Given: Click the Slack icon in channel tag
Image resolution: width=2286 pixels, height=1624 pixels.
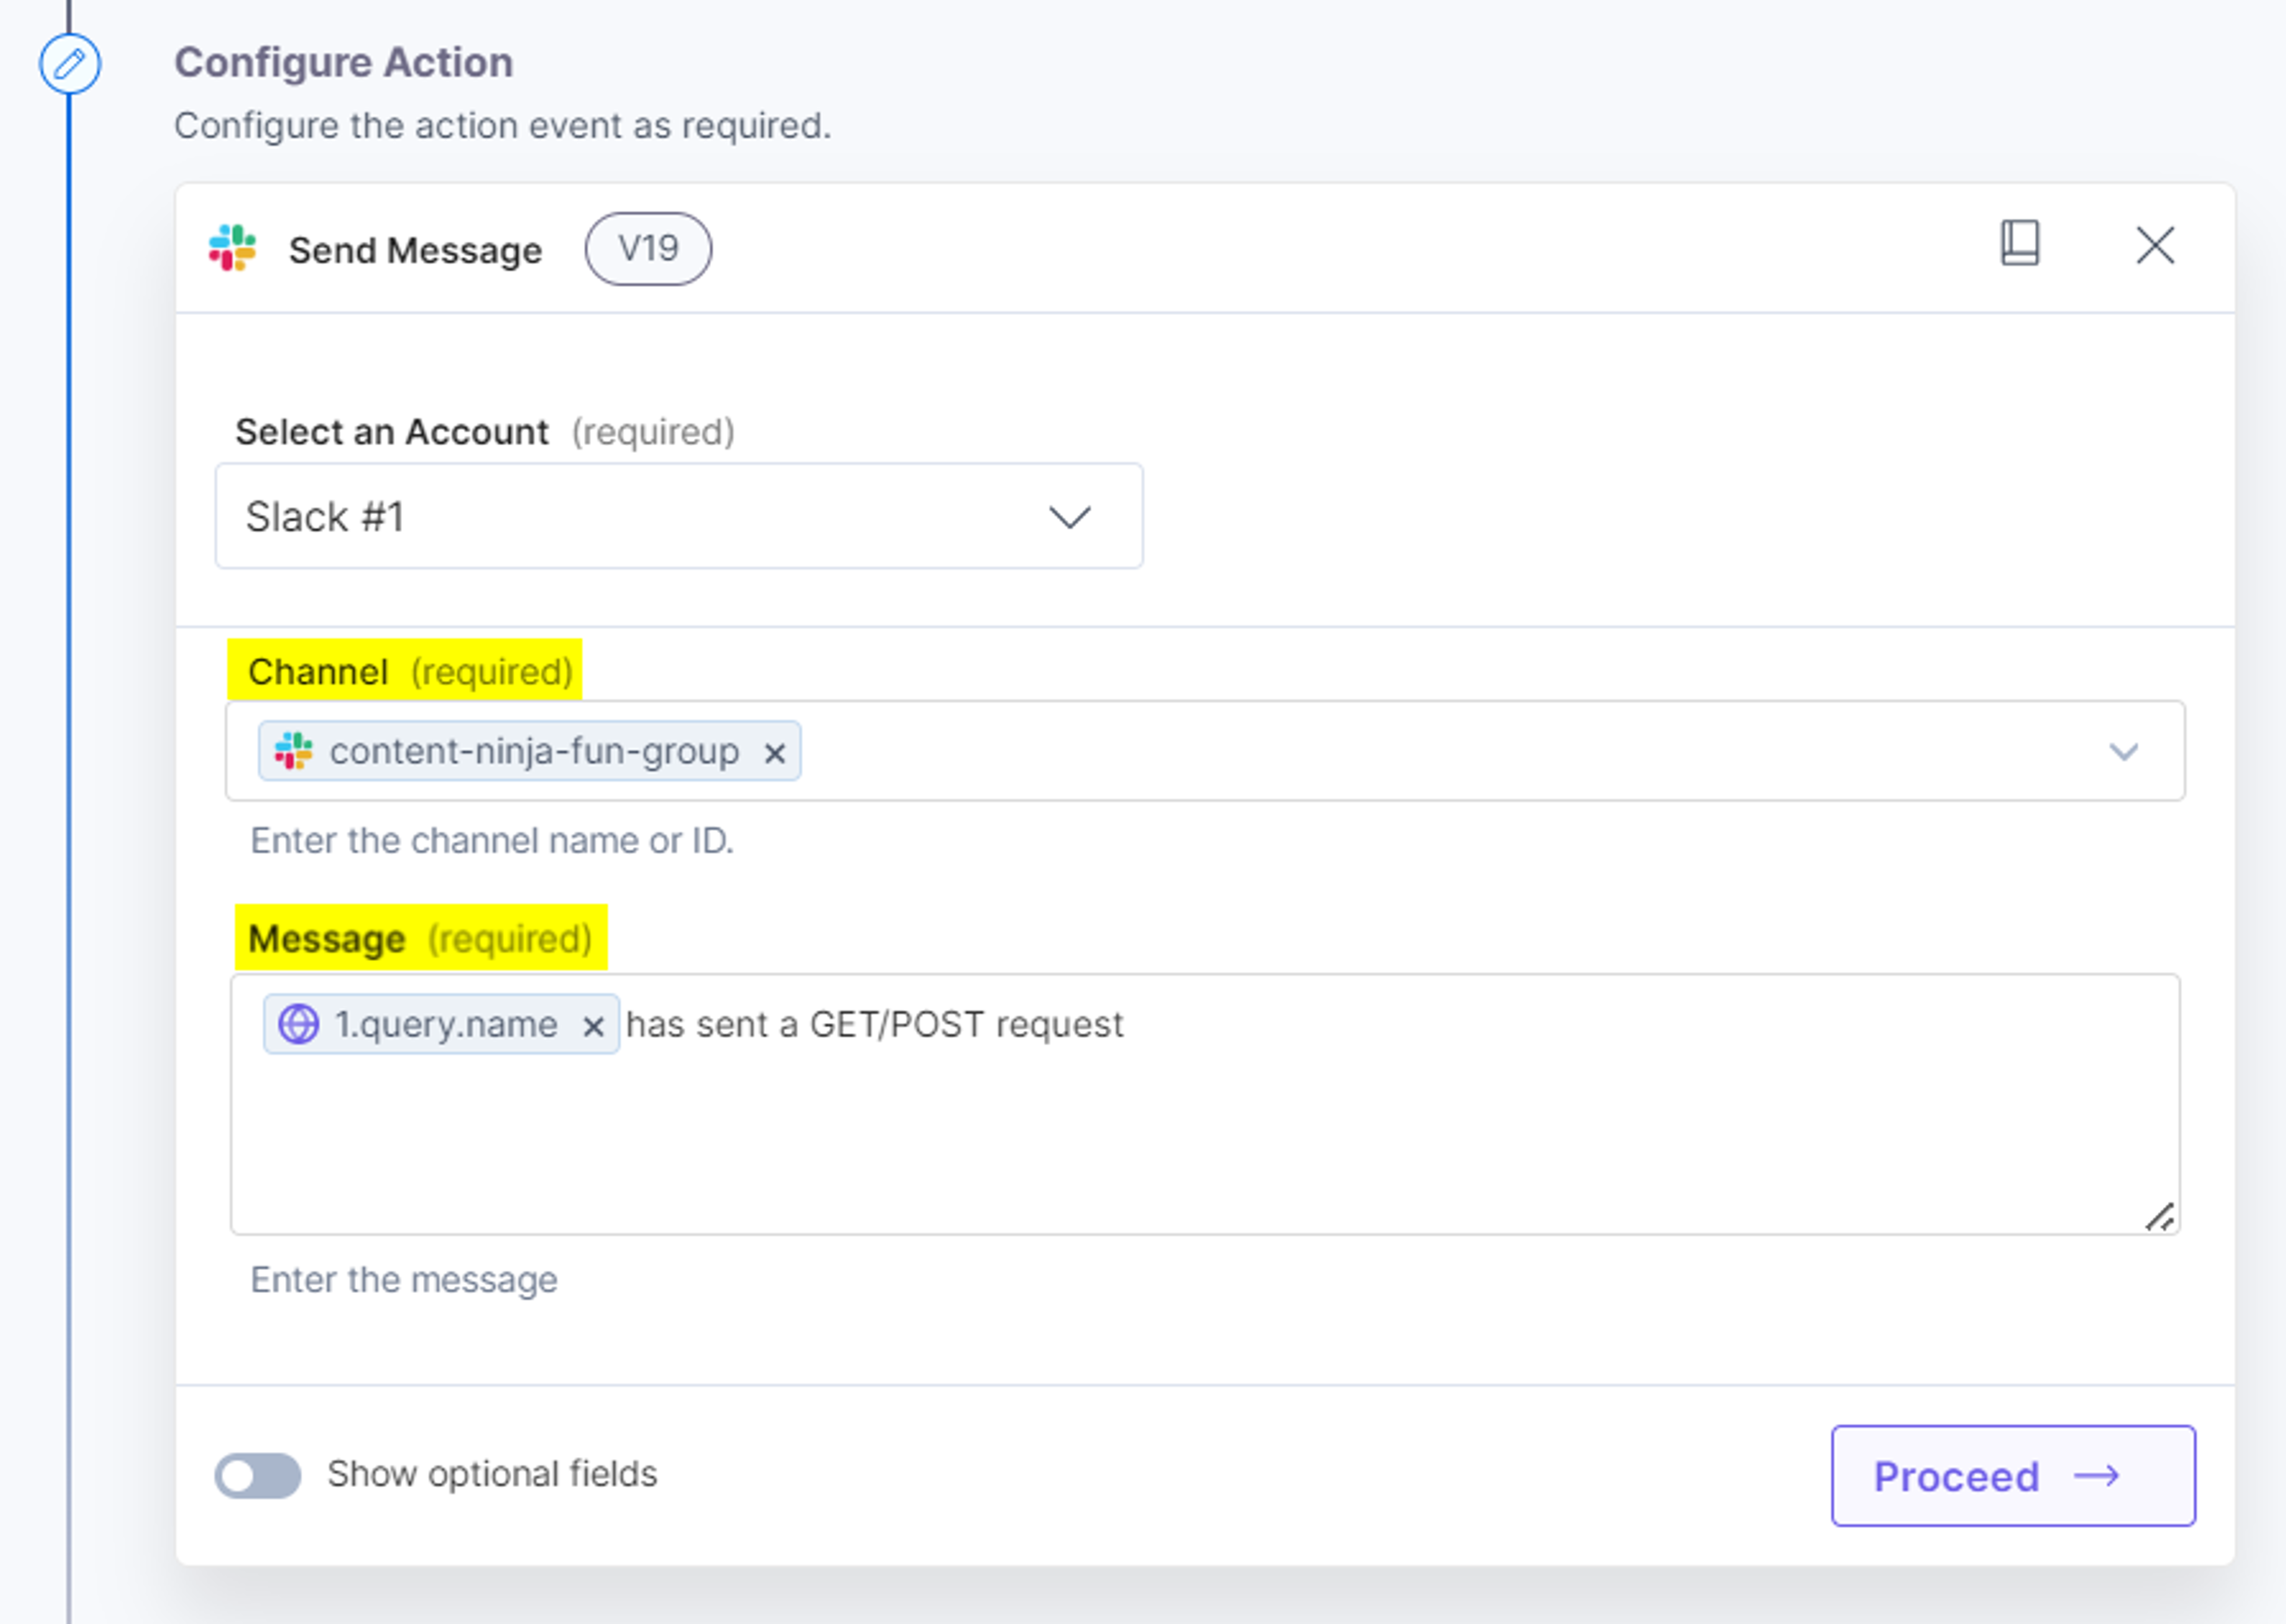Looking at the screenshot, I should coord(293,751).
